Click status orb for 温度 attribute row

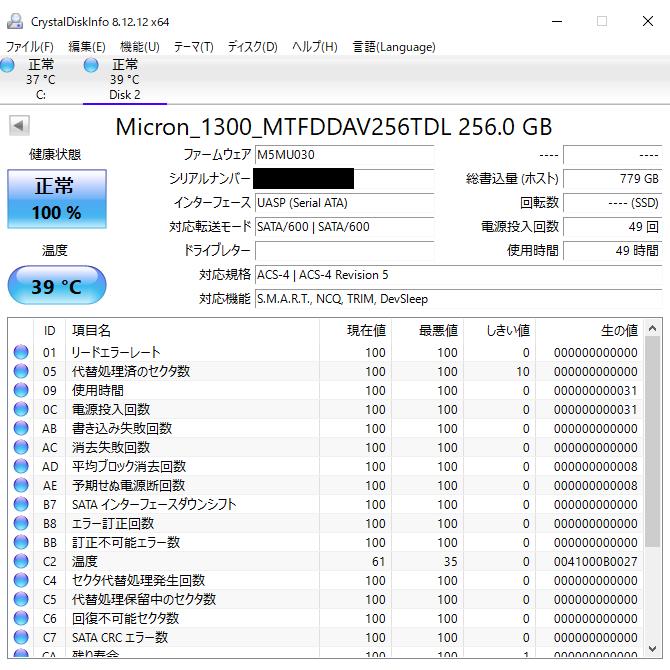pos(21,562)
